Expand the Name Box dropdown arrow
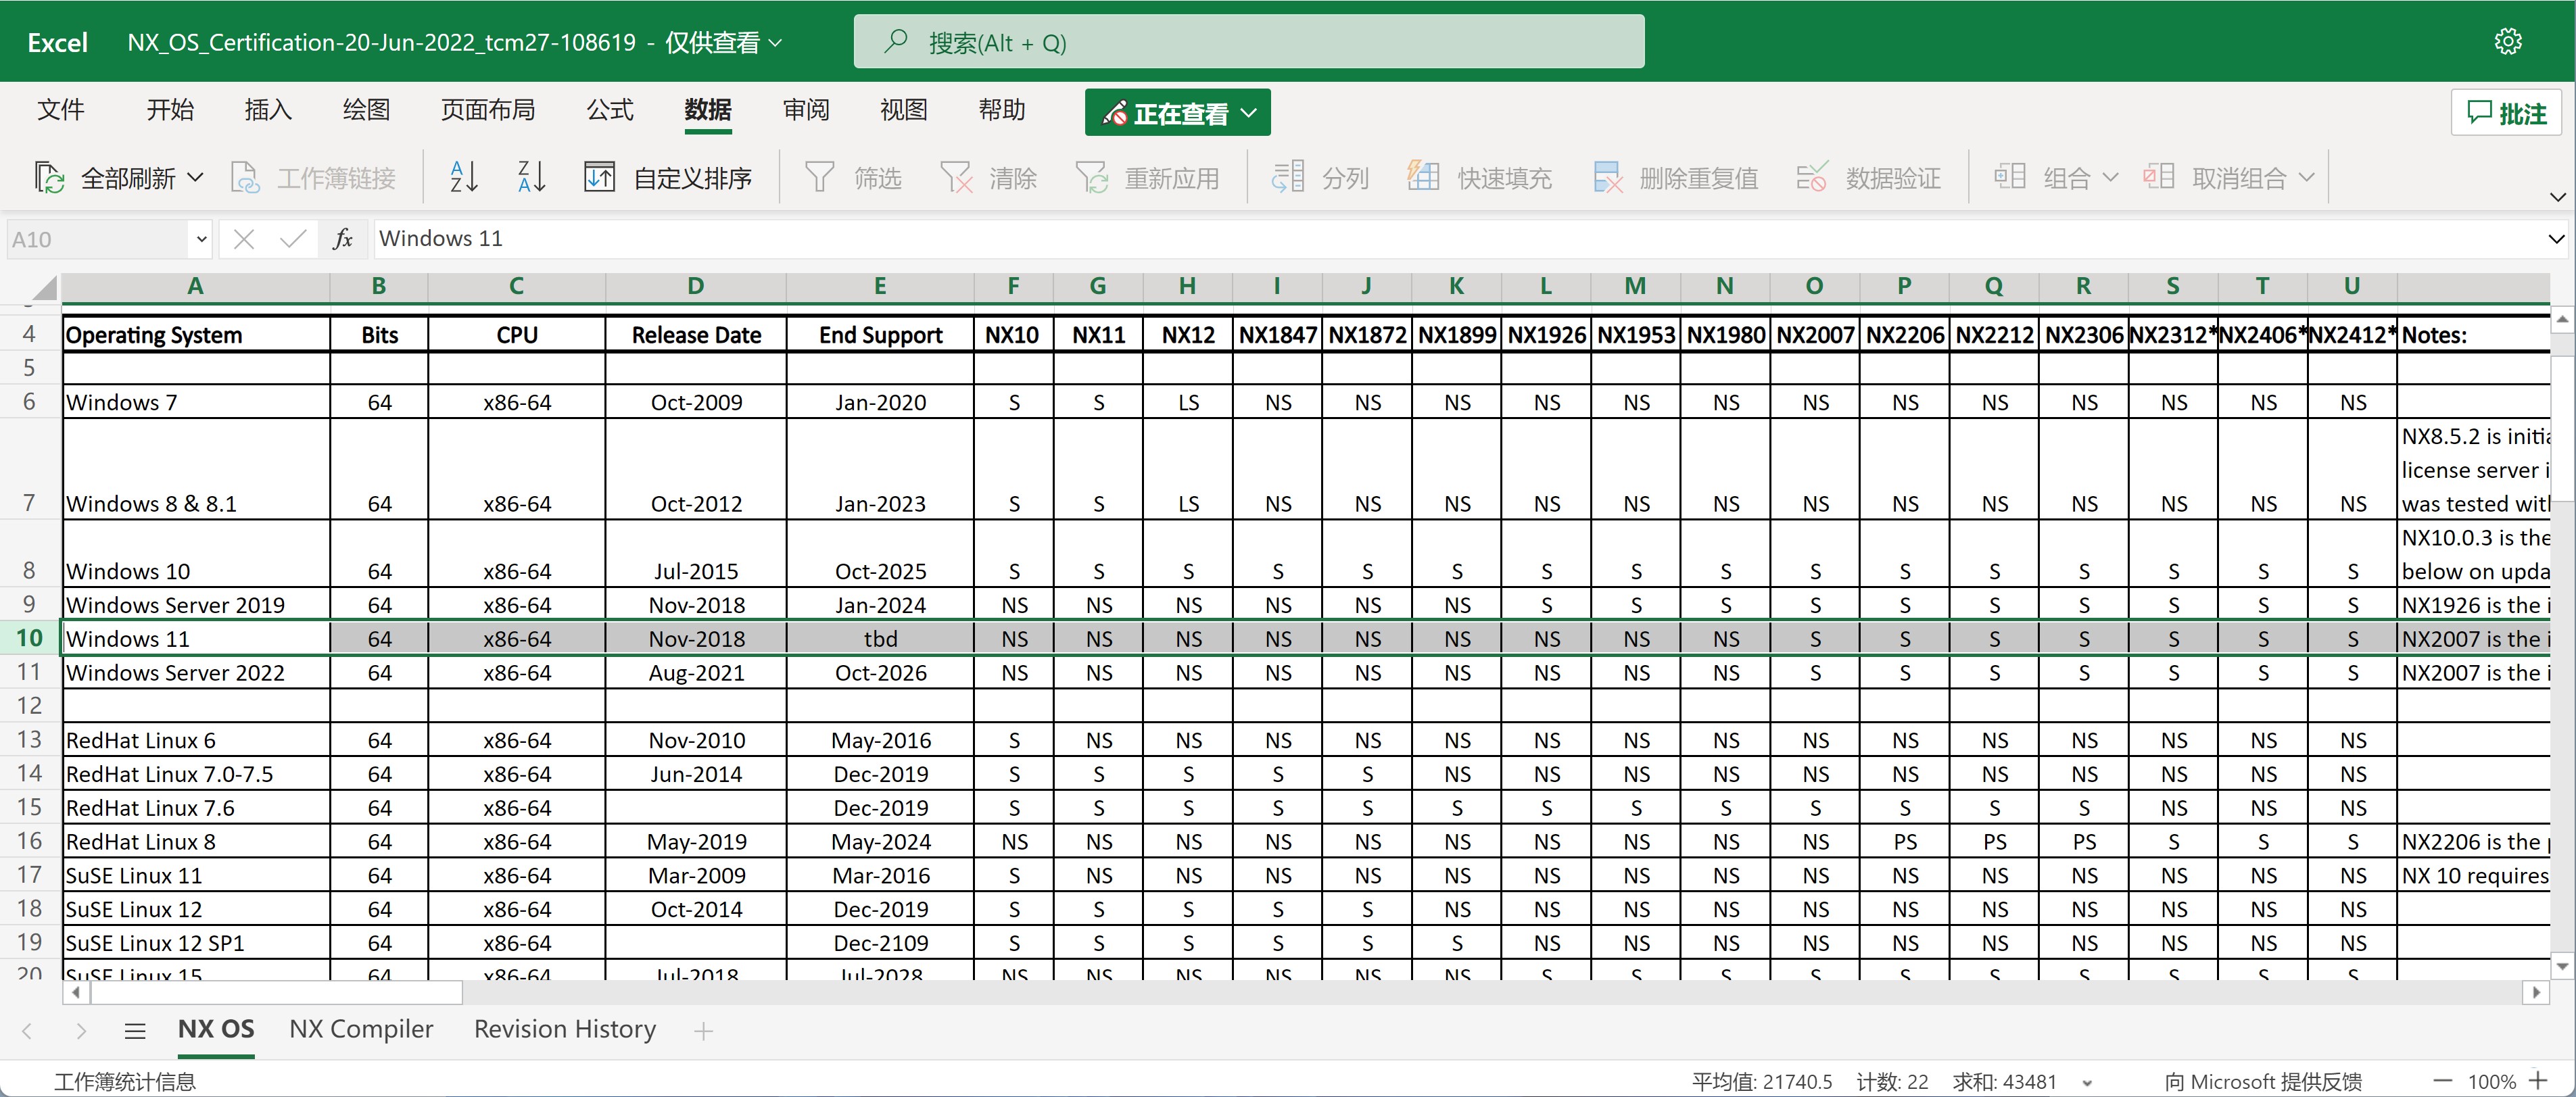 (x=201, y=239)
